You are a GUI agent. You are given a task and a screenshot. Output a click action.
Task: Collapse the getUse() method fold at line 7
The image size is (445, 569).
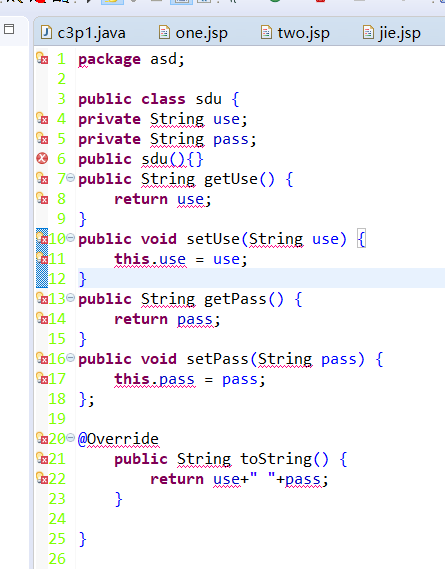pyautogui.click(x=70, y=178)
